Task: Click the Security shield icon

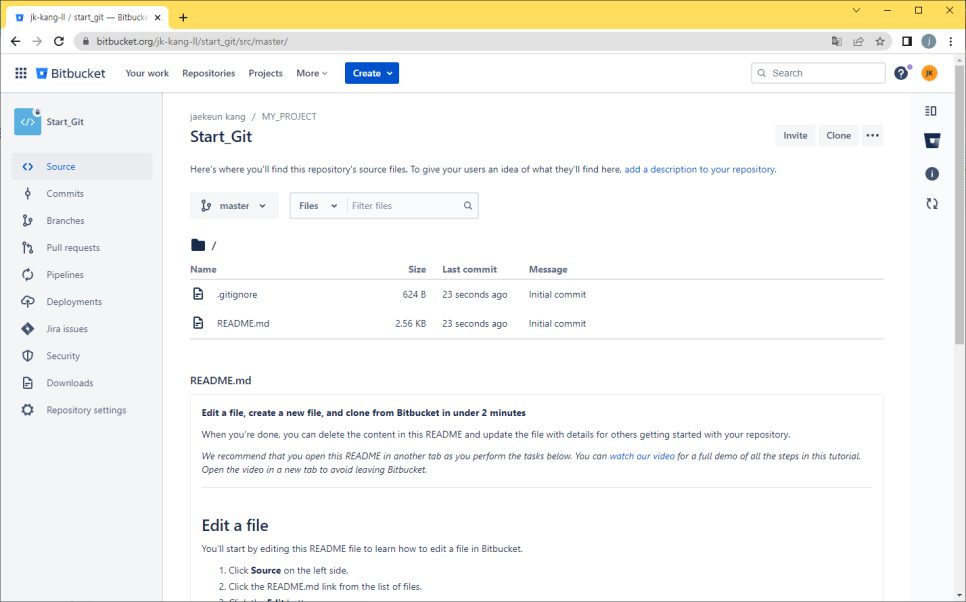Action: pyautogui.click(x=28, y=356)
